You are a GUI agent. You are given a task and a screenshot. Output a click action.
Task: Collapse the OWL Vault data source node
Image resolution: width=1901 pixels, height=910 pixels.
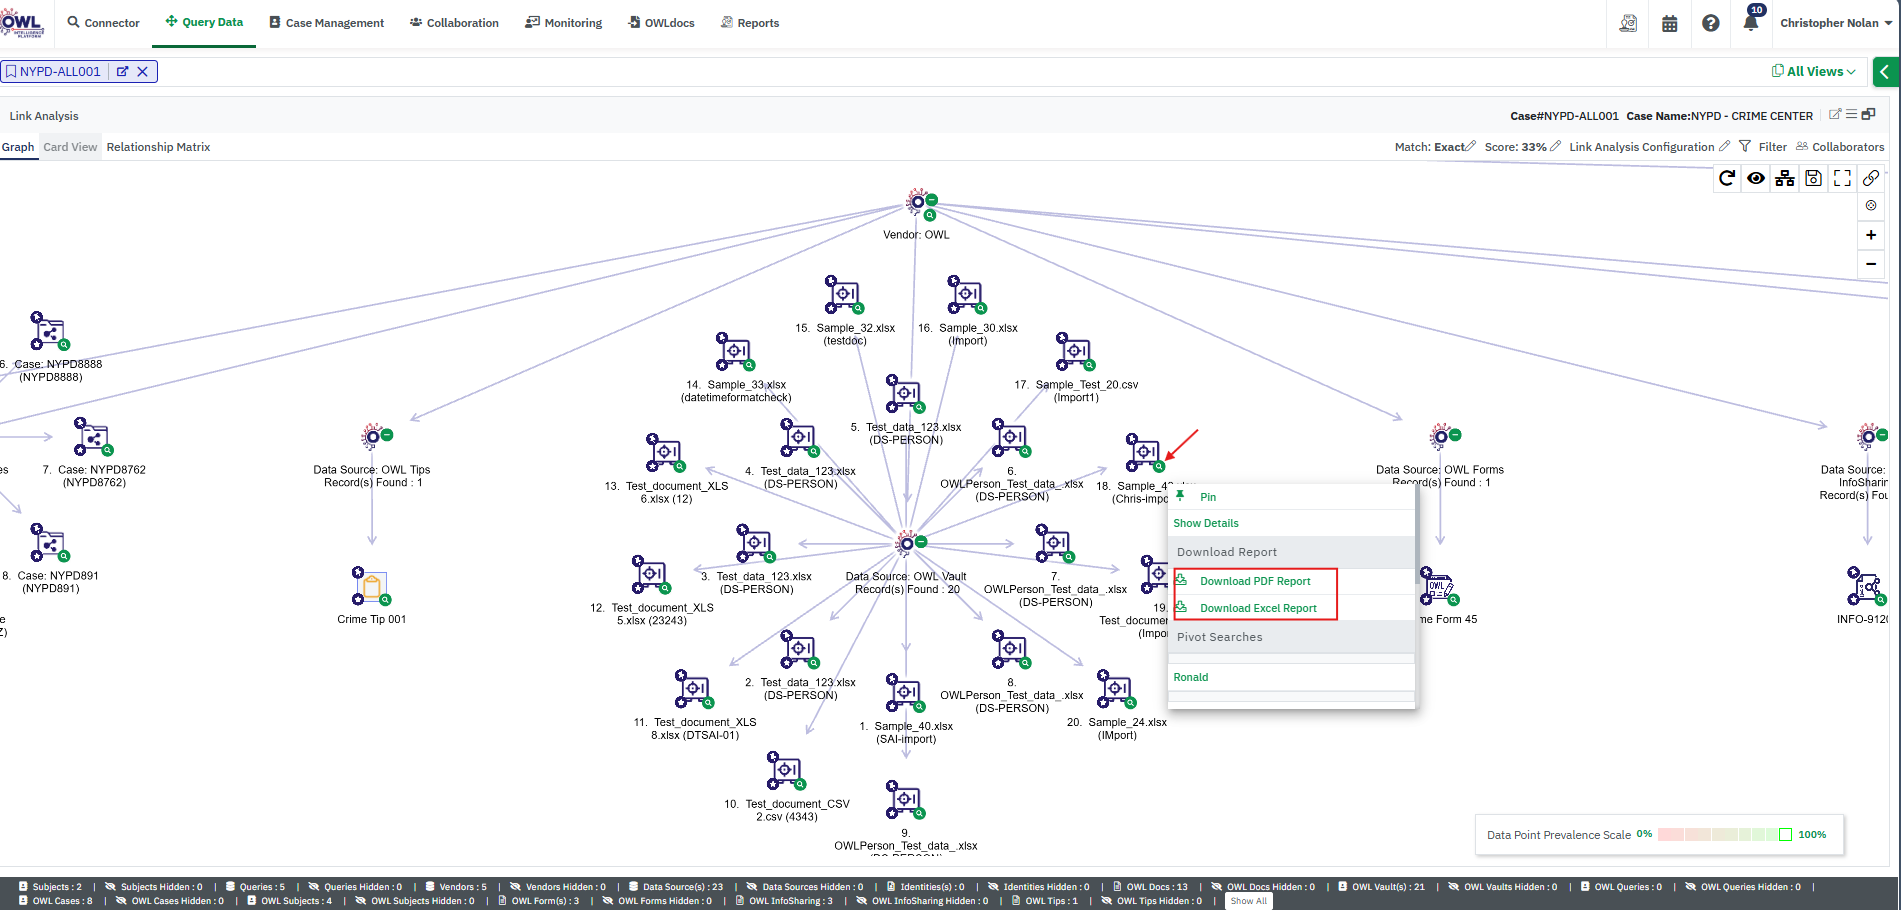pyautogui.click(x=922, y=542)
